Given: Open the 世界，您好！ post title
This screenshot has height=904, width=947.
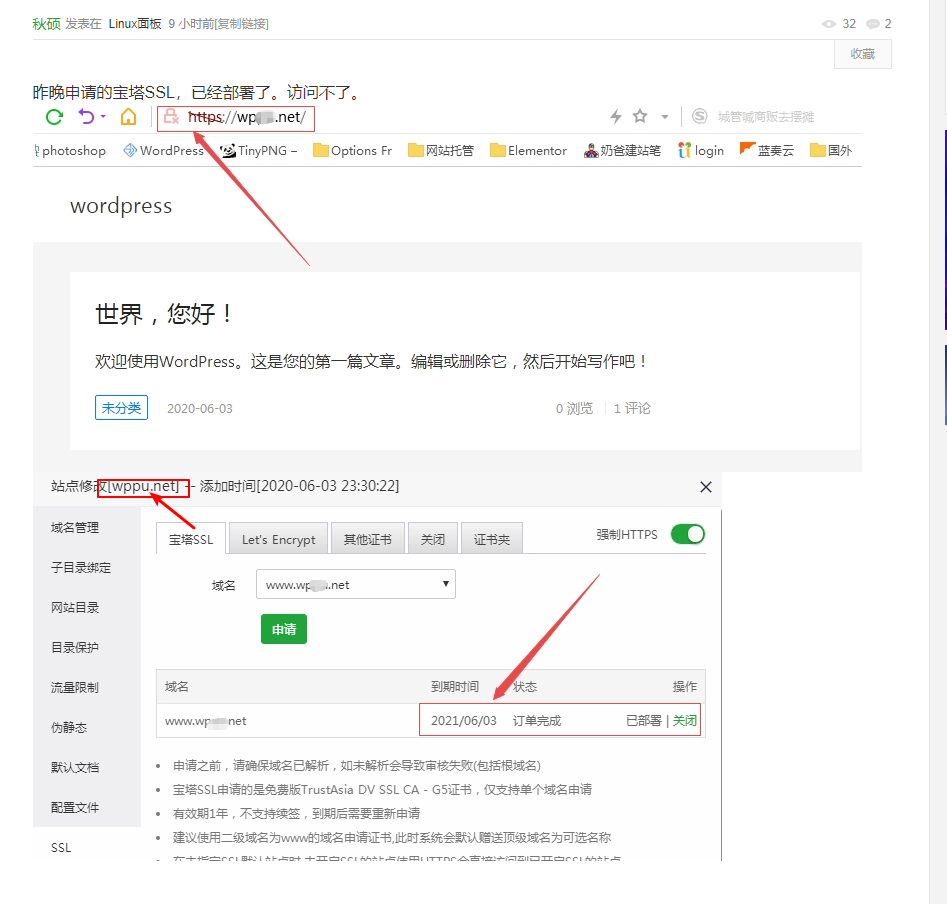Looking at the screenshot, I should [164, 314].
